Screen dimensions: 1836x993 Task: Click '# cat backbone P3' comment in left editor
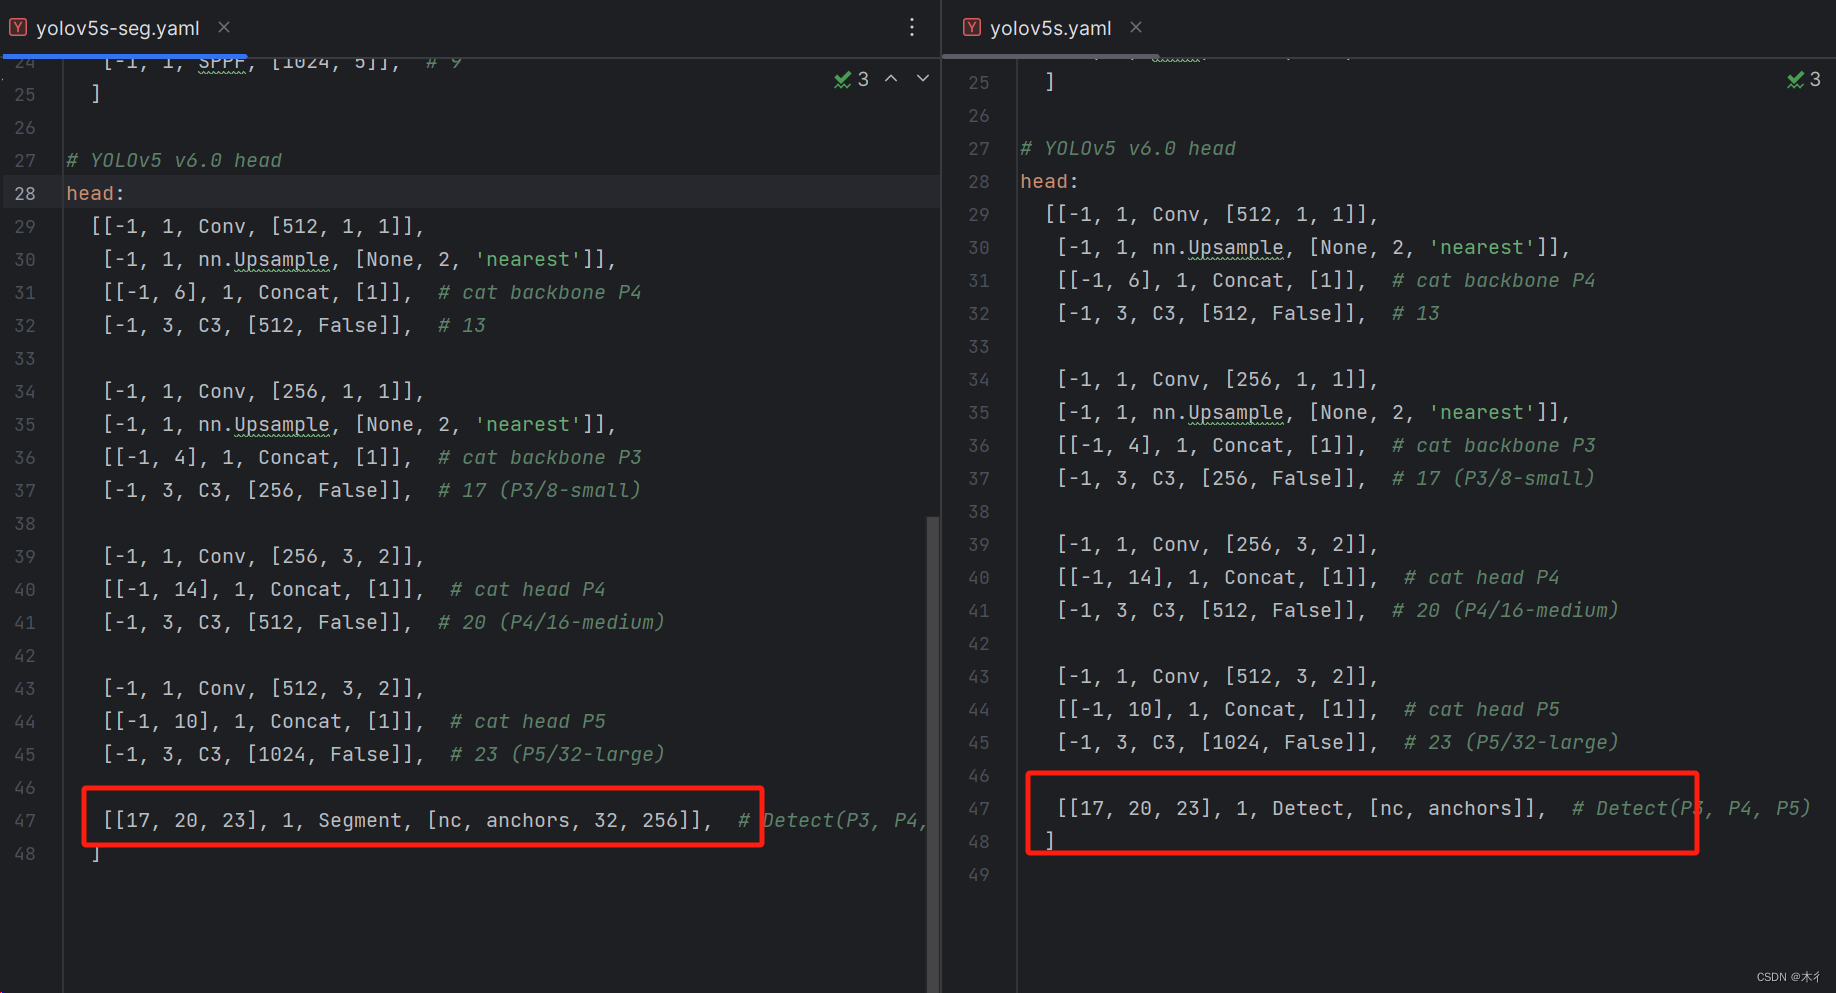pos(540,457)
